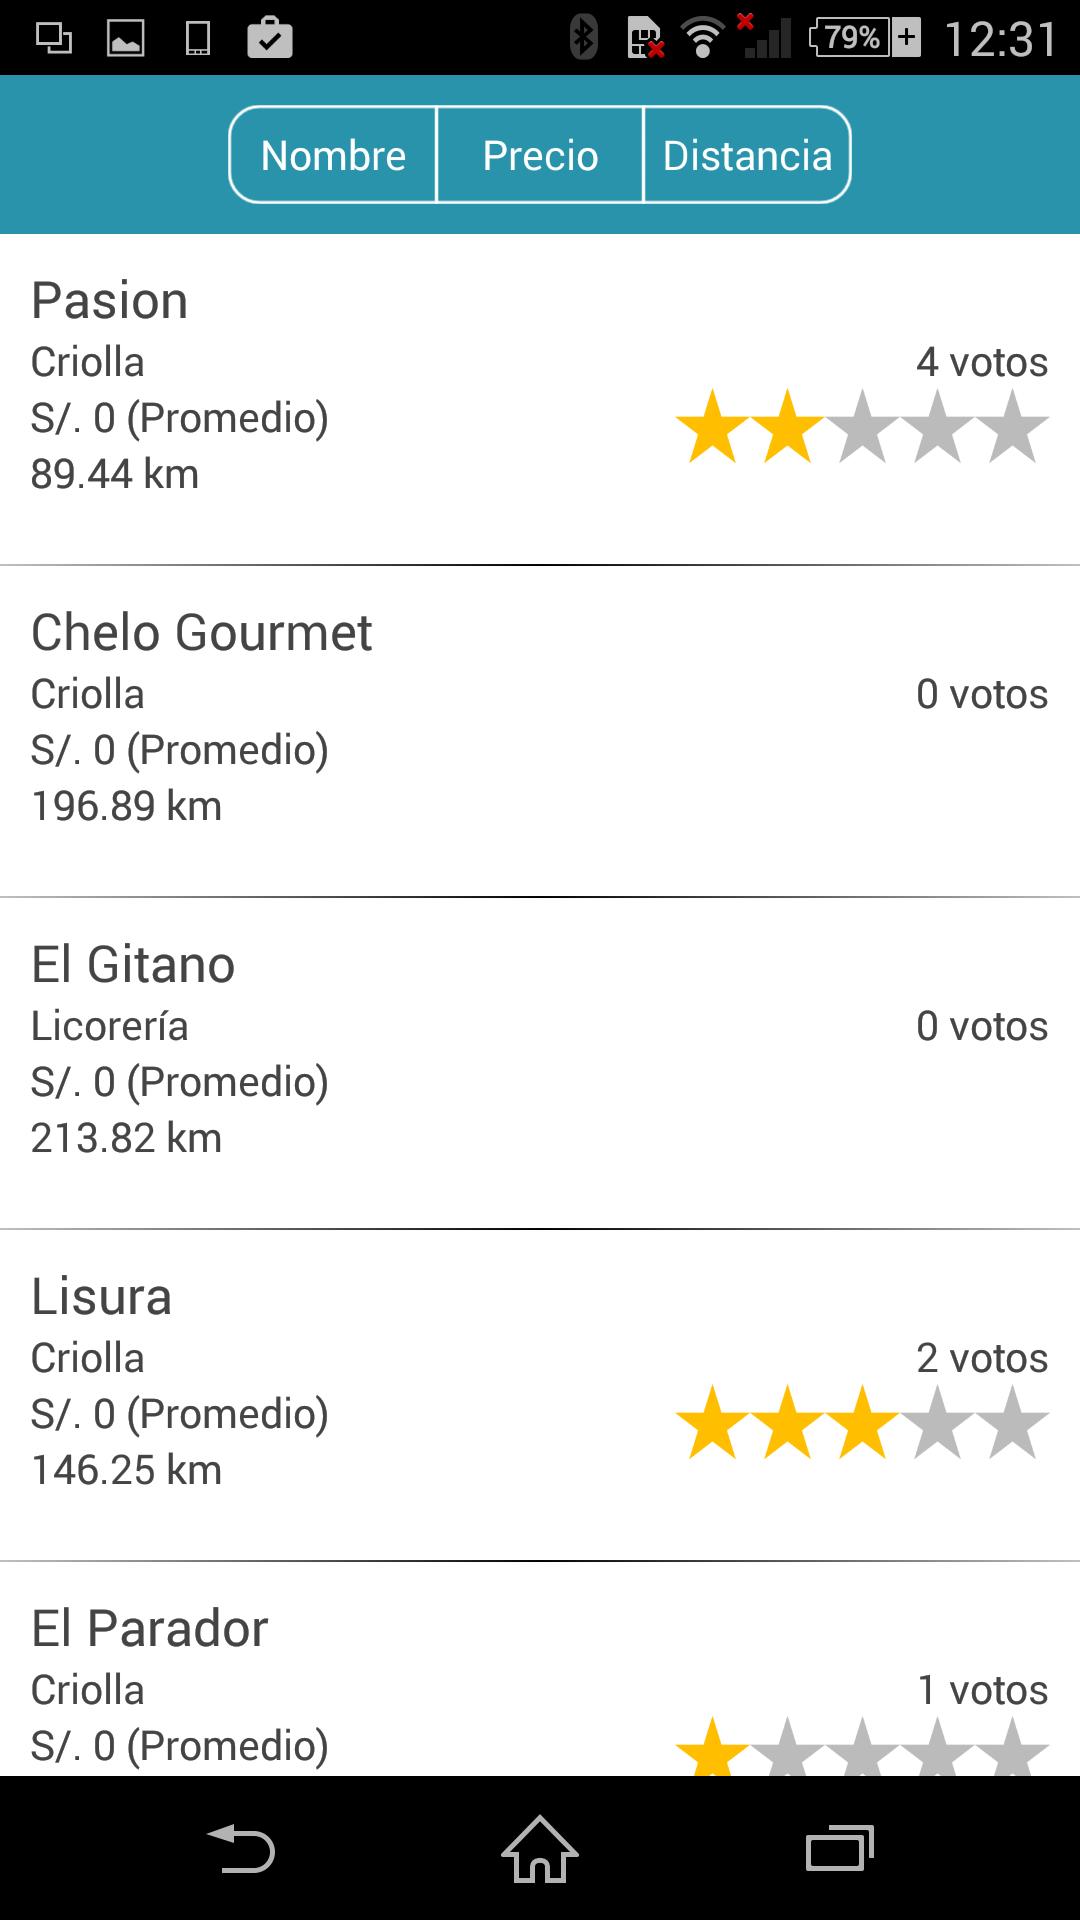
Task: Tap the briefcase checkmark notification icon
Action: pos(269,38)
